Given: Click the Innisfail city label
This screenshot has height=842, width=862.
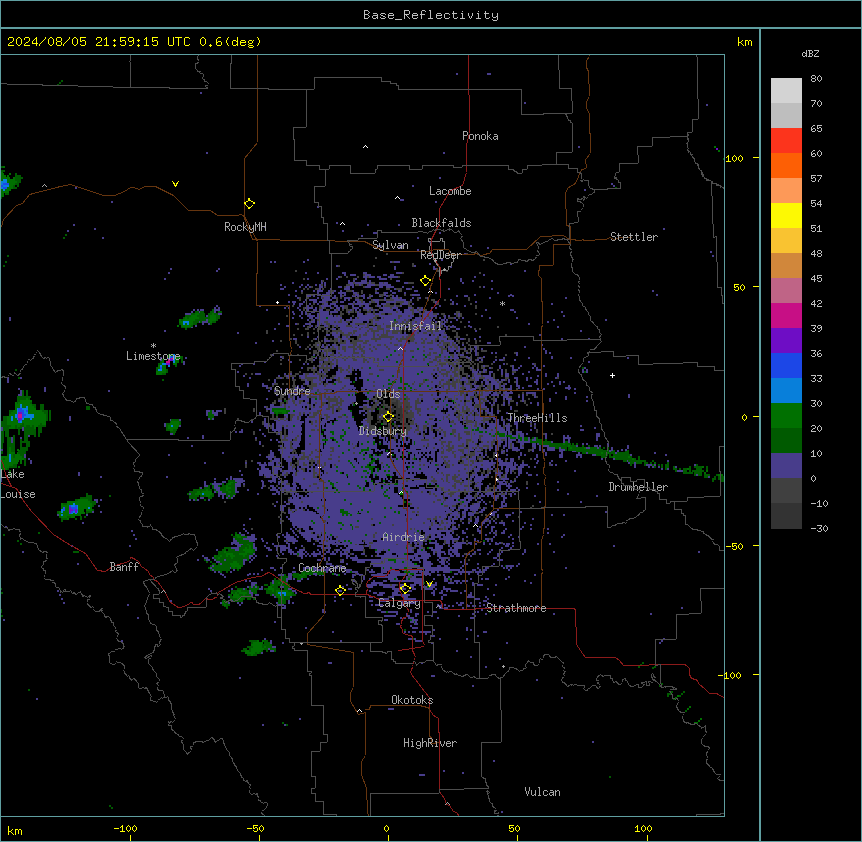Looking at the screenshot, I should [415, 326].
